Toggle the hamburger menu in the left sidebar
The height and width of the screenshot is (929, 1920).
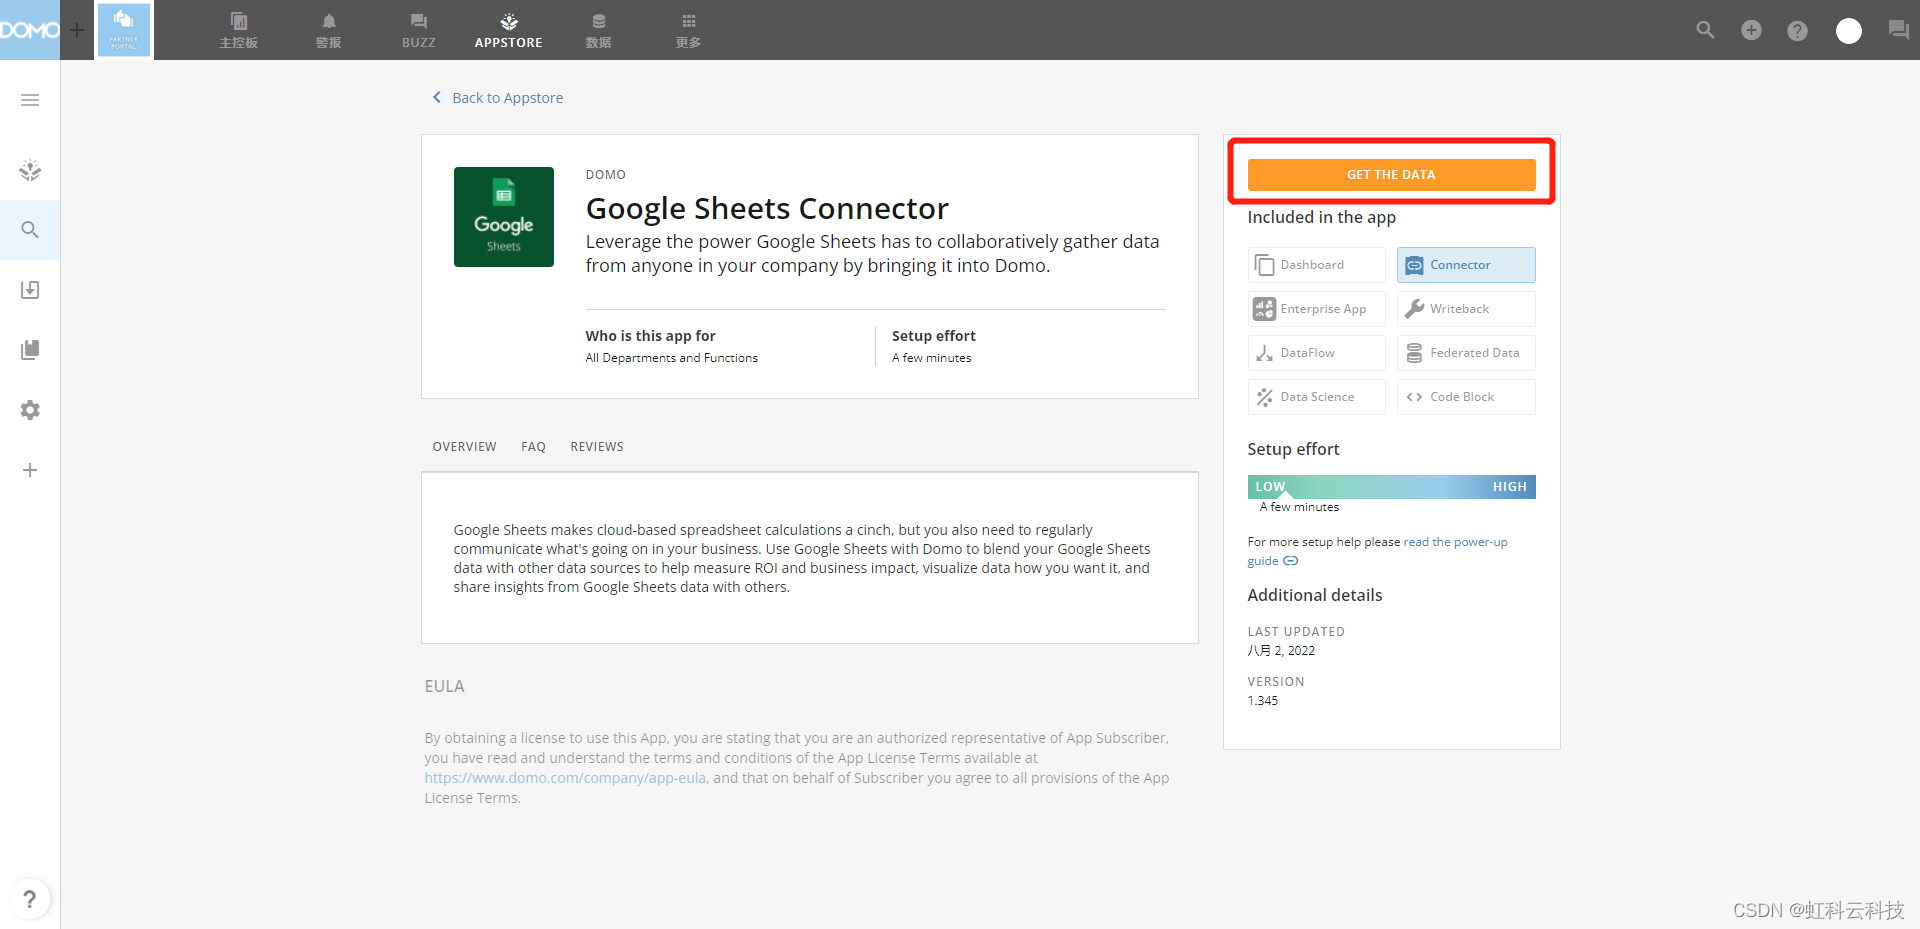tap(30, 100)
